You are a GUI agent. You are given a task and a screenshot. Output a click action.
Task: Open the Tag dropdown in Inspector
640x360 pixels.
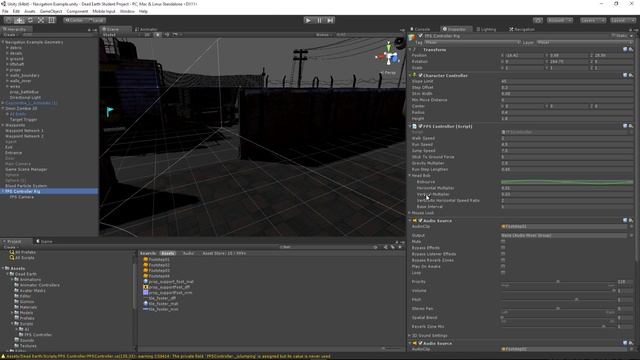472,42
